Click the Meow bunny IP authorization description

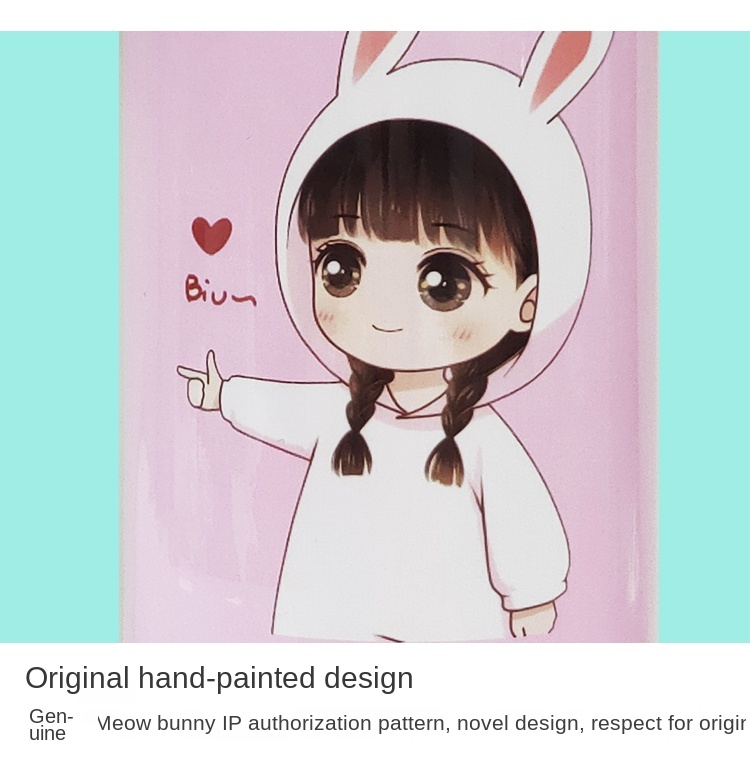421,723
